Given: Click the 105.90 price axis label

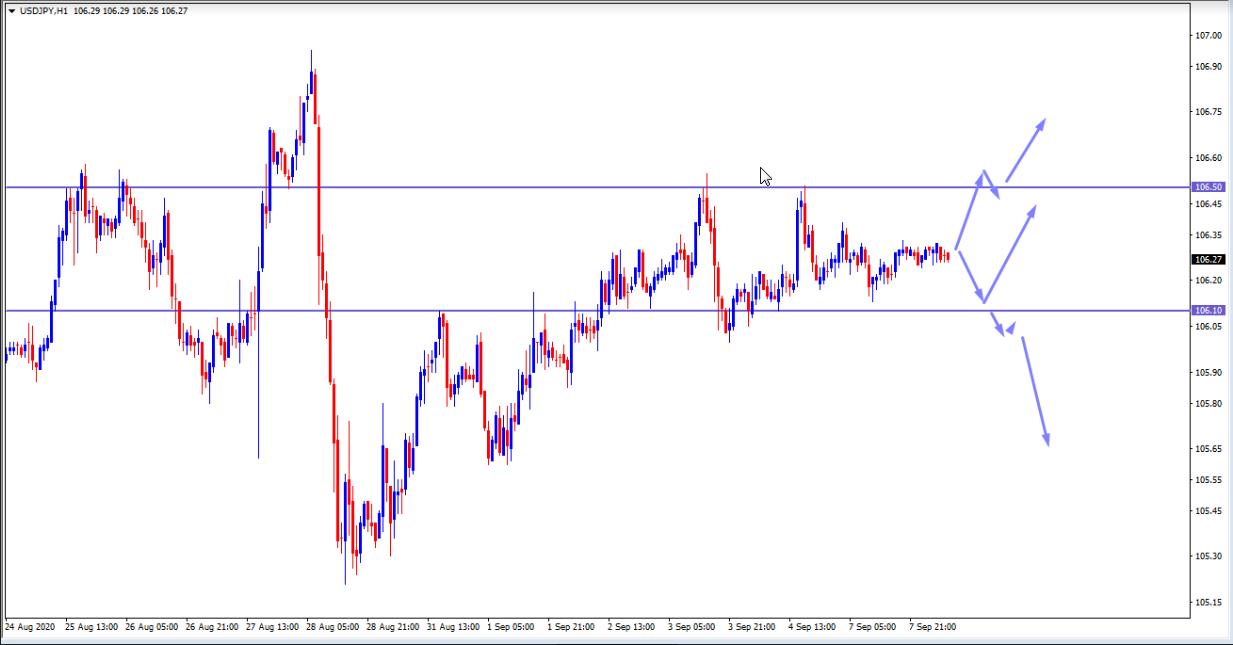Looking at the screenshot, I should pyautogui.click(x=1208, y=373).
